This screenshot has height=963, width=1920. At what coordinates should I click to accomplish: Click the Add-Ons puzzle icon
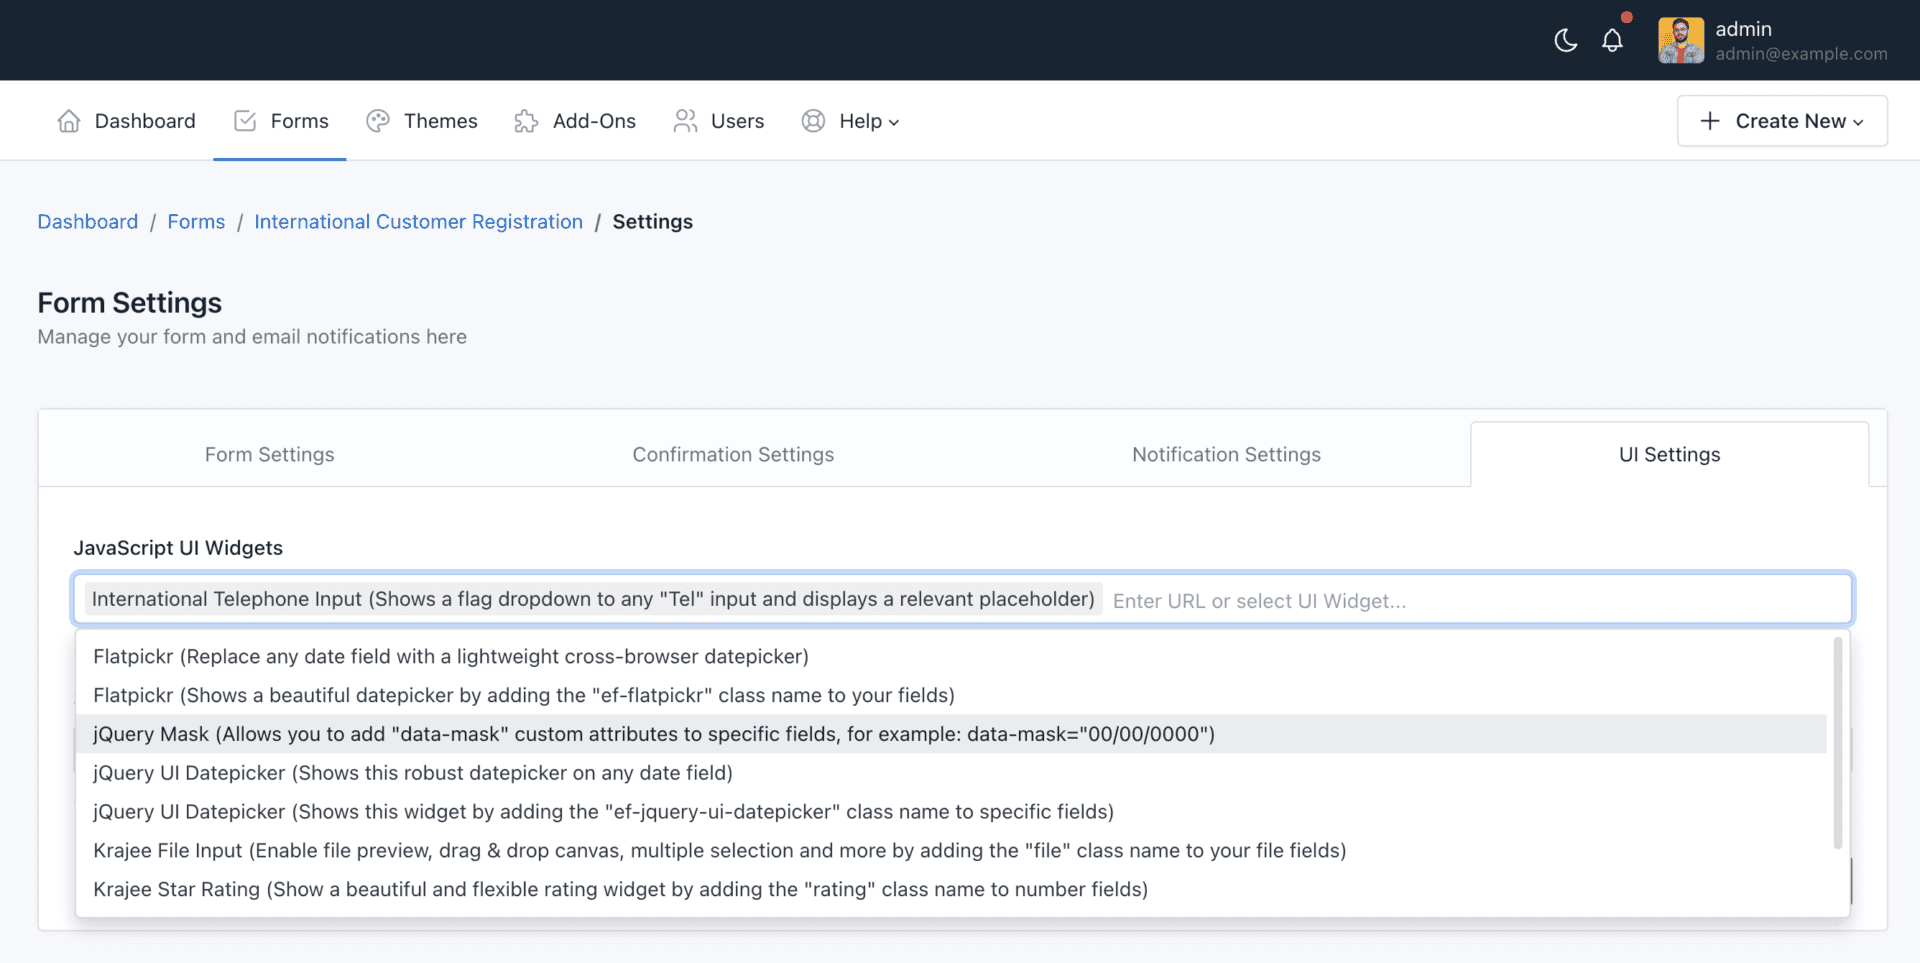click(526, 121)
